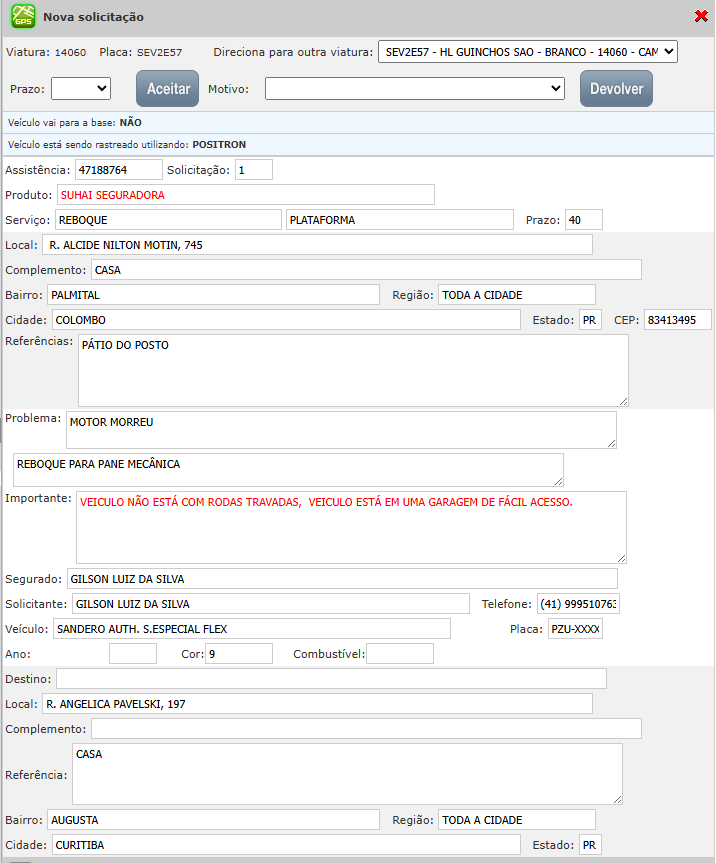Screen dimensions: 716x863
Task: Click the Local field with R. ALCIDE NILTON MOTIN
Action: [317, 245]
